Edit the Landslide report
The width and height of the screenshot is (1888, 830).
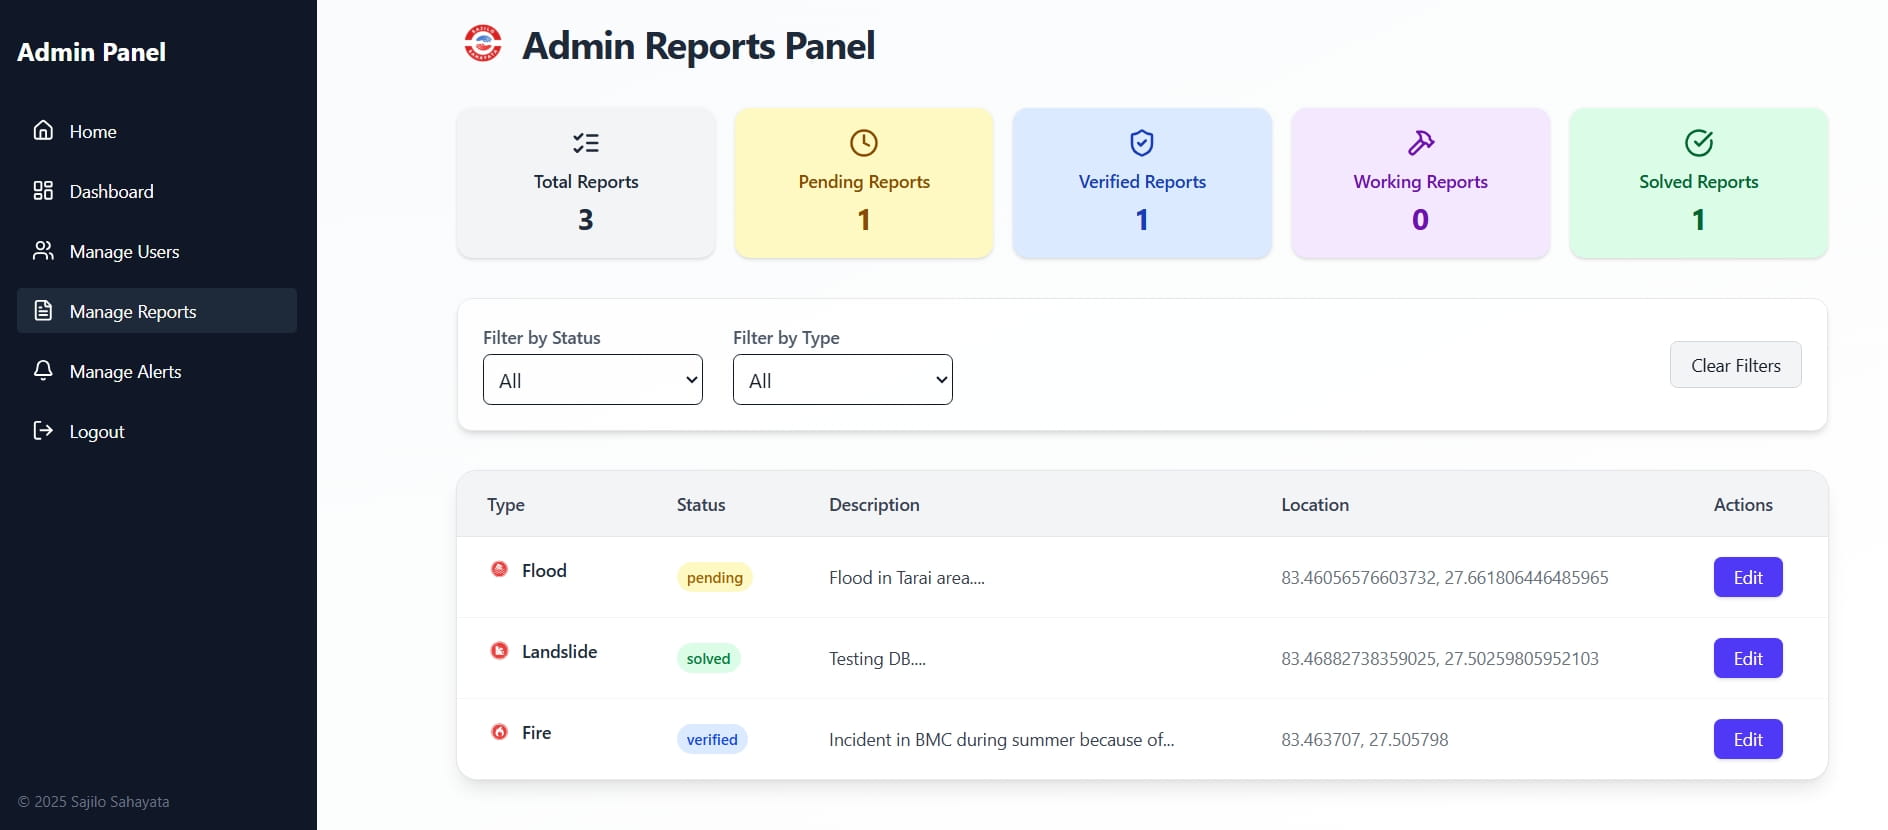1748,658
